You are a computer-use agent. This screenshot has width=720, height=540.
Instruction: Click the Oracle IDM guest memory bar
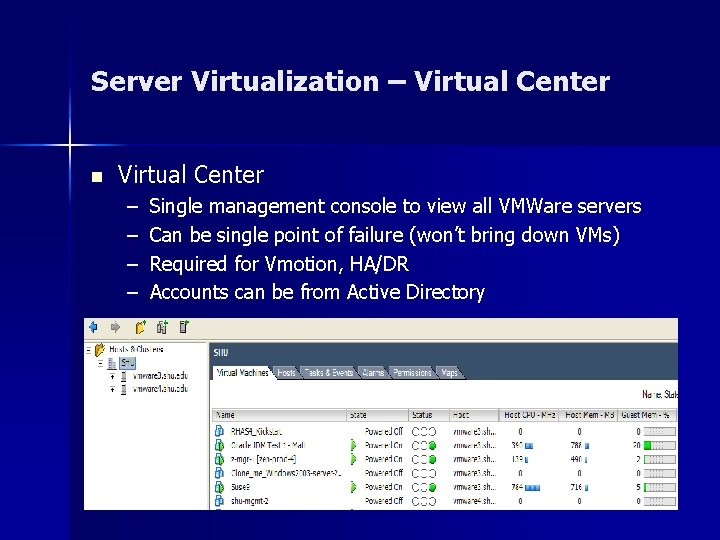(x=659, y=445)
